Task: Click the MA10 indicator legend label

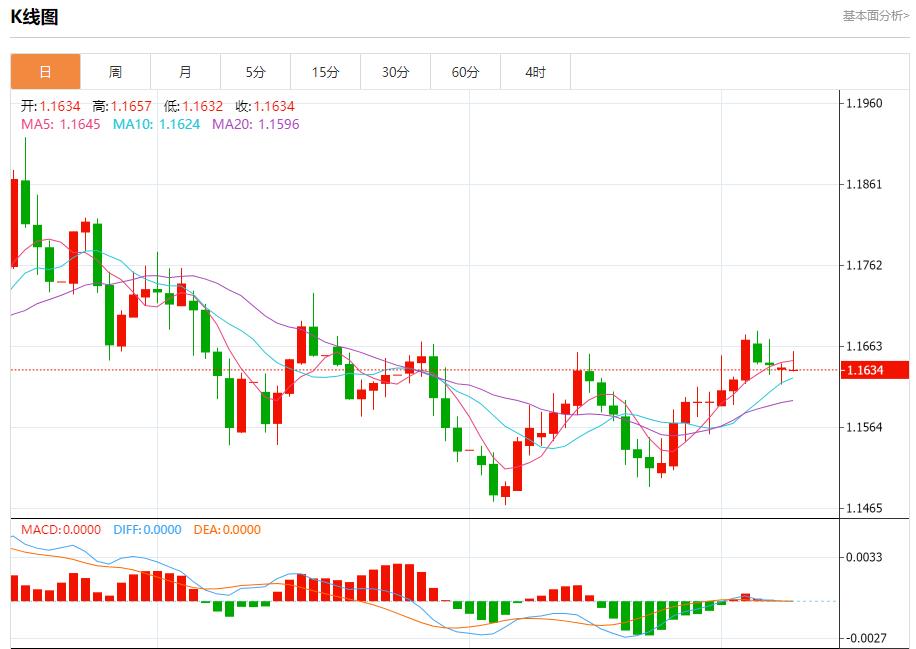Action: [x=156, y=125]
